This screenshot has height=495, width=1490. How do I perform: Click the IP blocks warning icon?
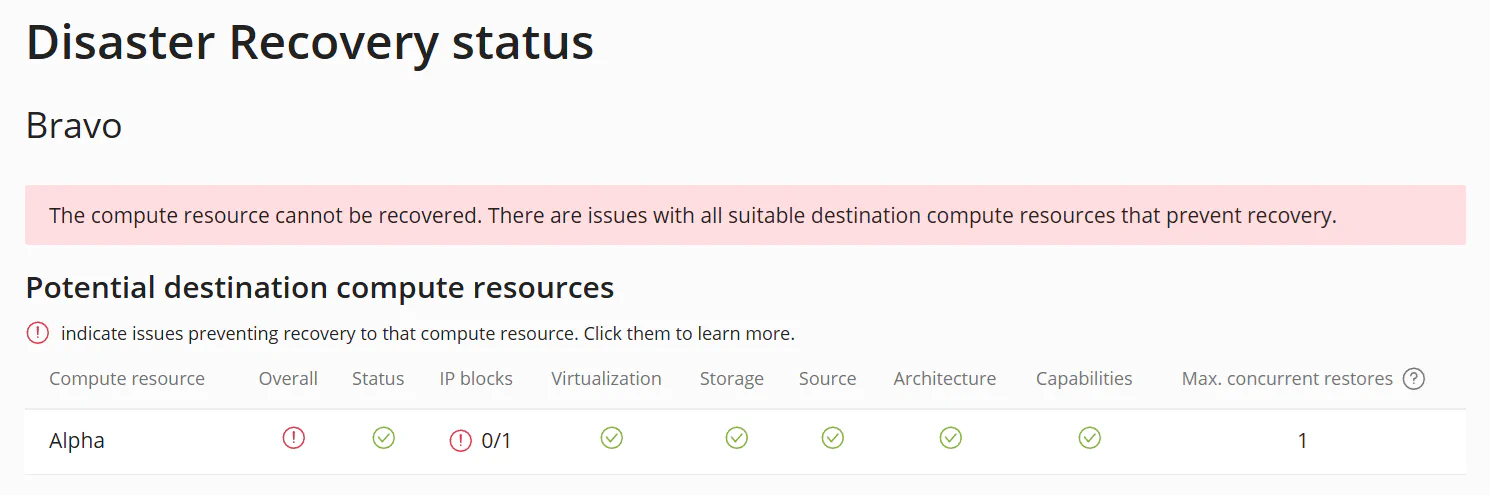tap(460, 440)
